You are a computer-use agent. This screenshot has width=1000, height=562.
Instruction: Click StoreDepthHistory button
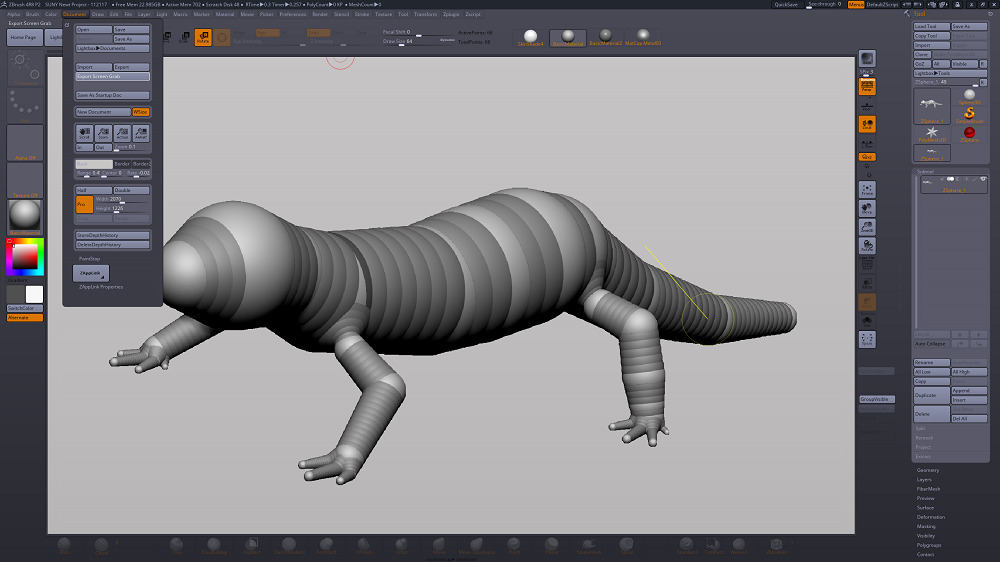click(x=113, y=235)
